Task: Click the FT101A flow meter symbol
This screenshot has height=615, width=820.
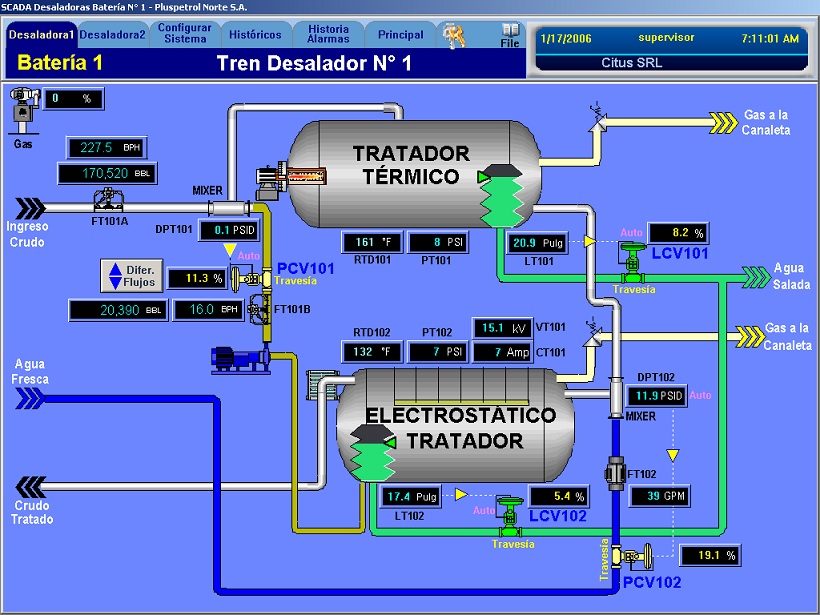Action: point(105,200)
